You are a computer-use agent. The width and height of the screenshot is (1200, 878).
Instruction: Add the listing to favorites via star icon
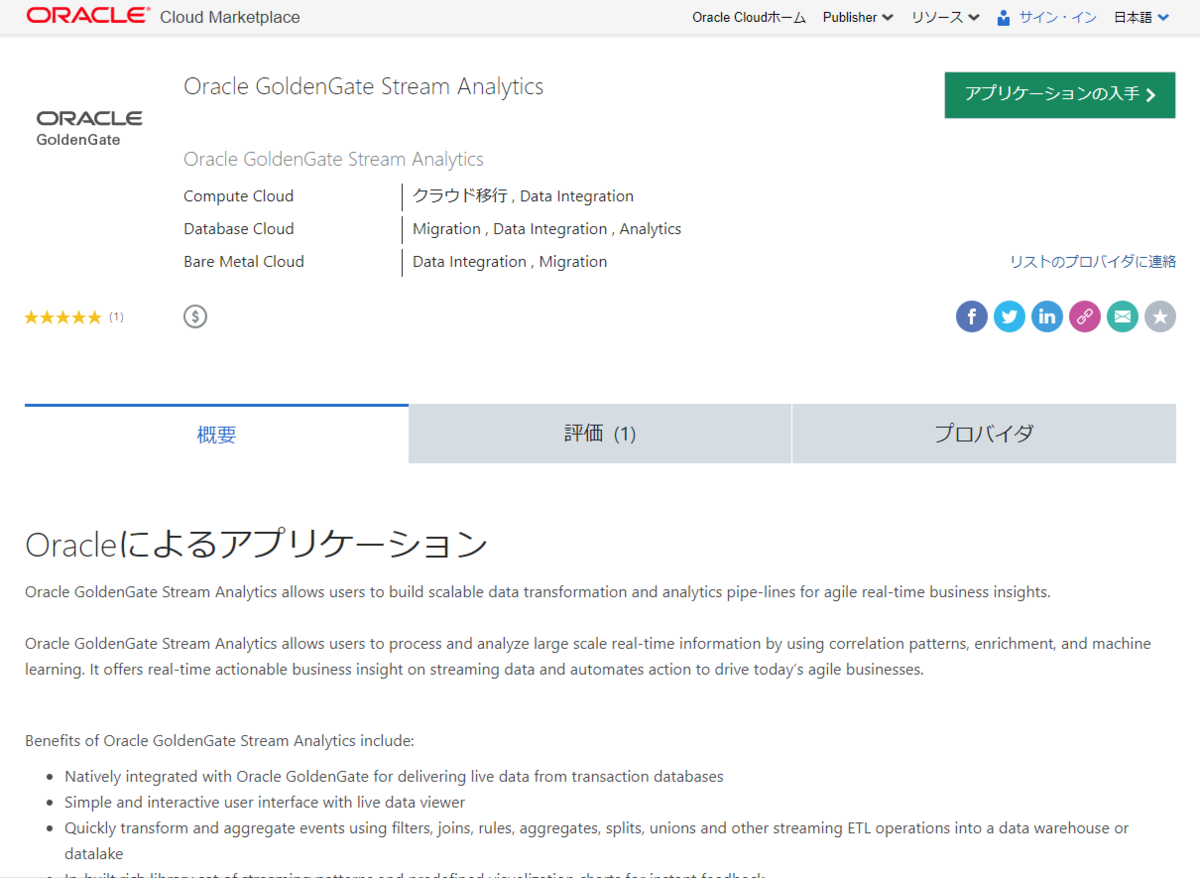point(1160,316)
